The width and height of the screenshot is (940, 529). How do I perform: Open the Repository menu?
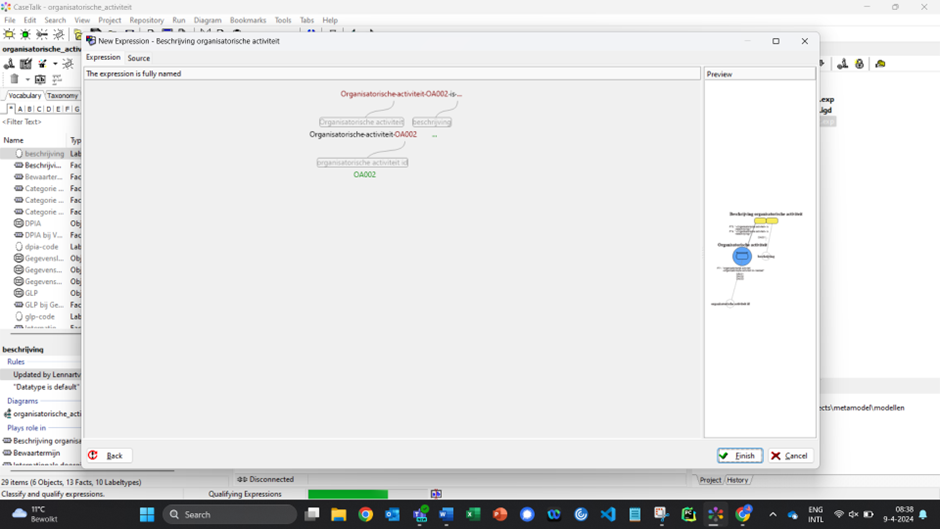[x=146, y=20]
